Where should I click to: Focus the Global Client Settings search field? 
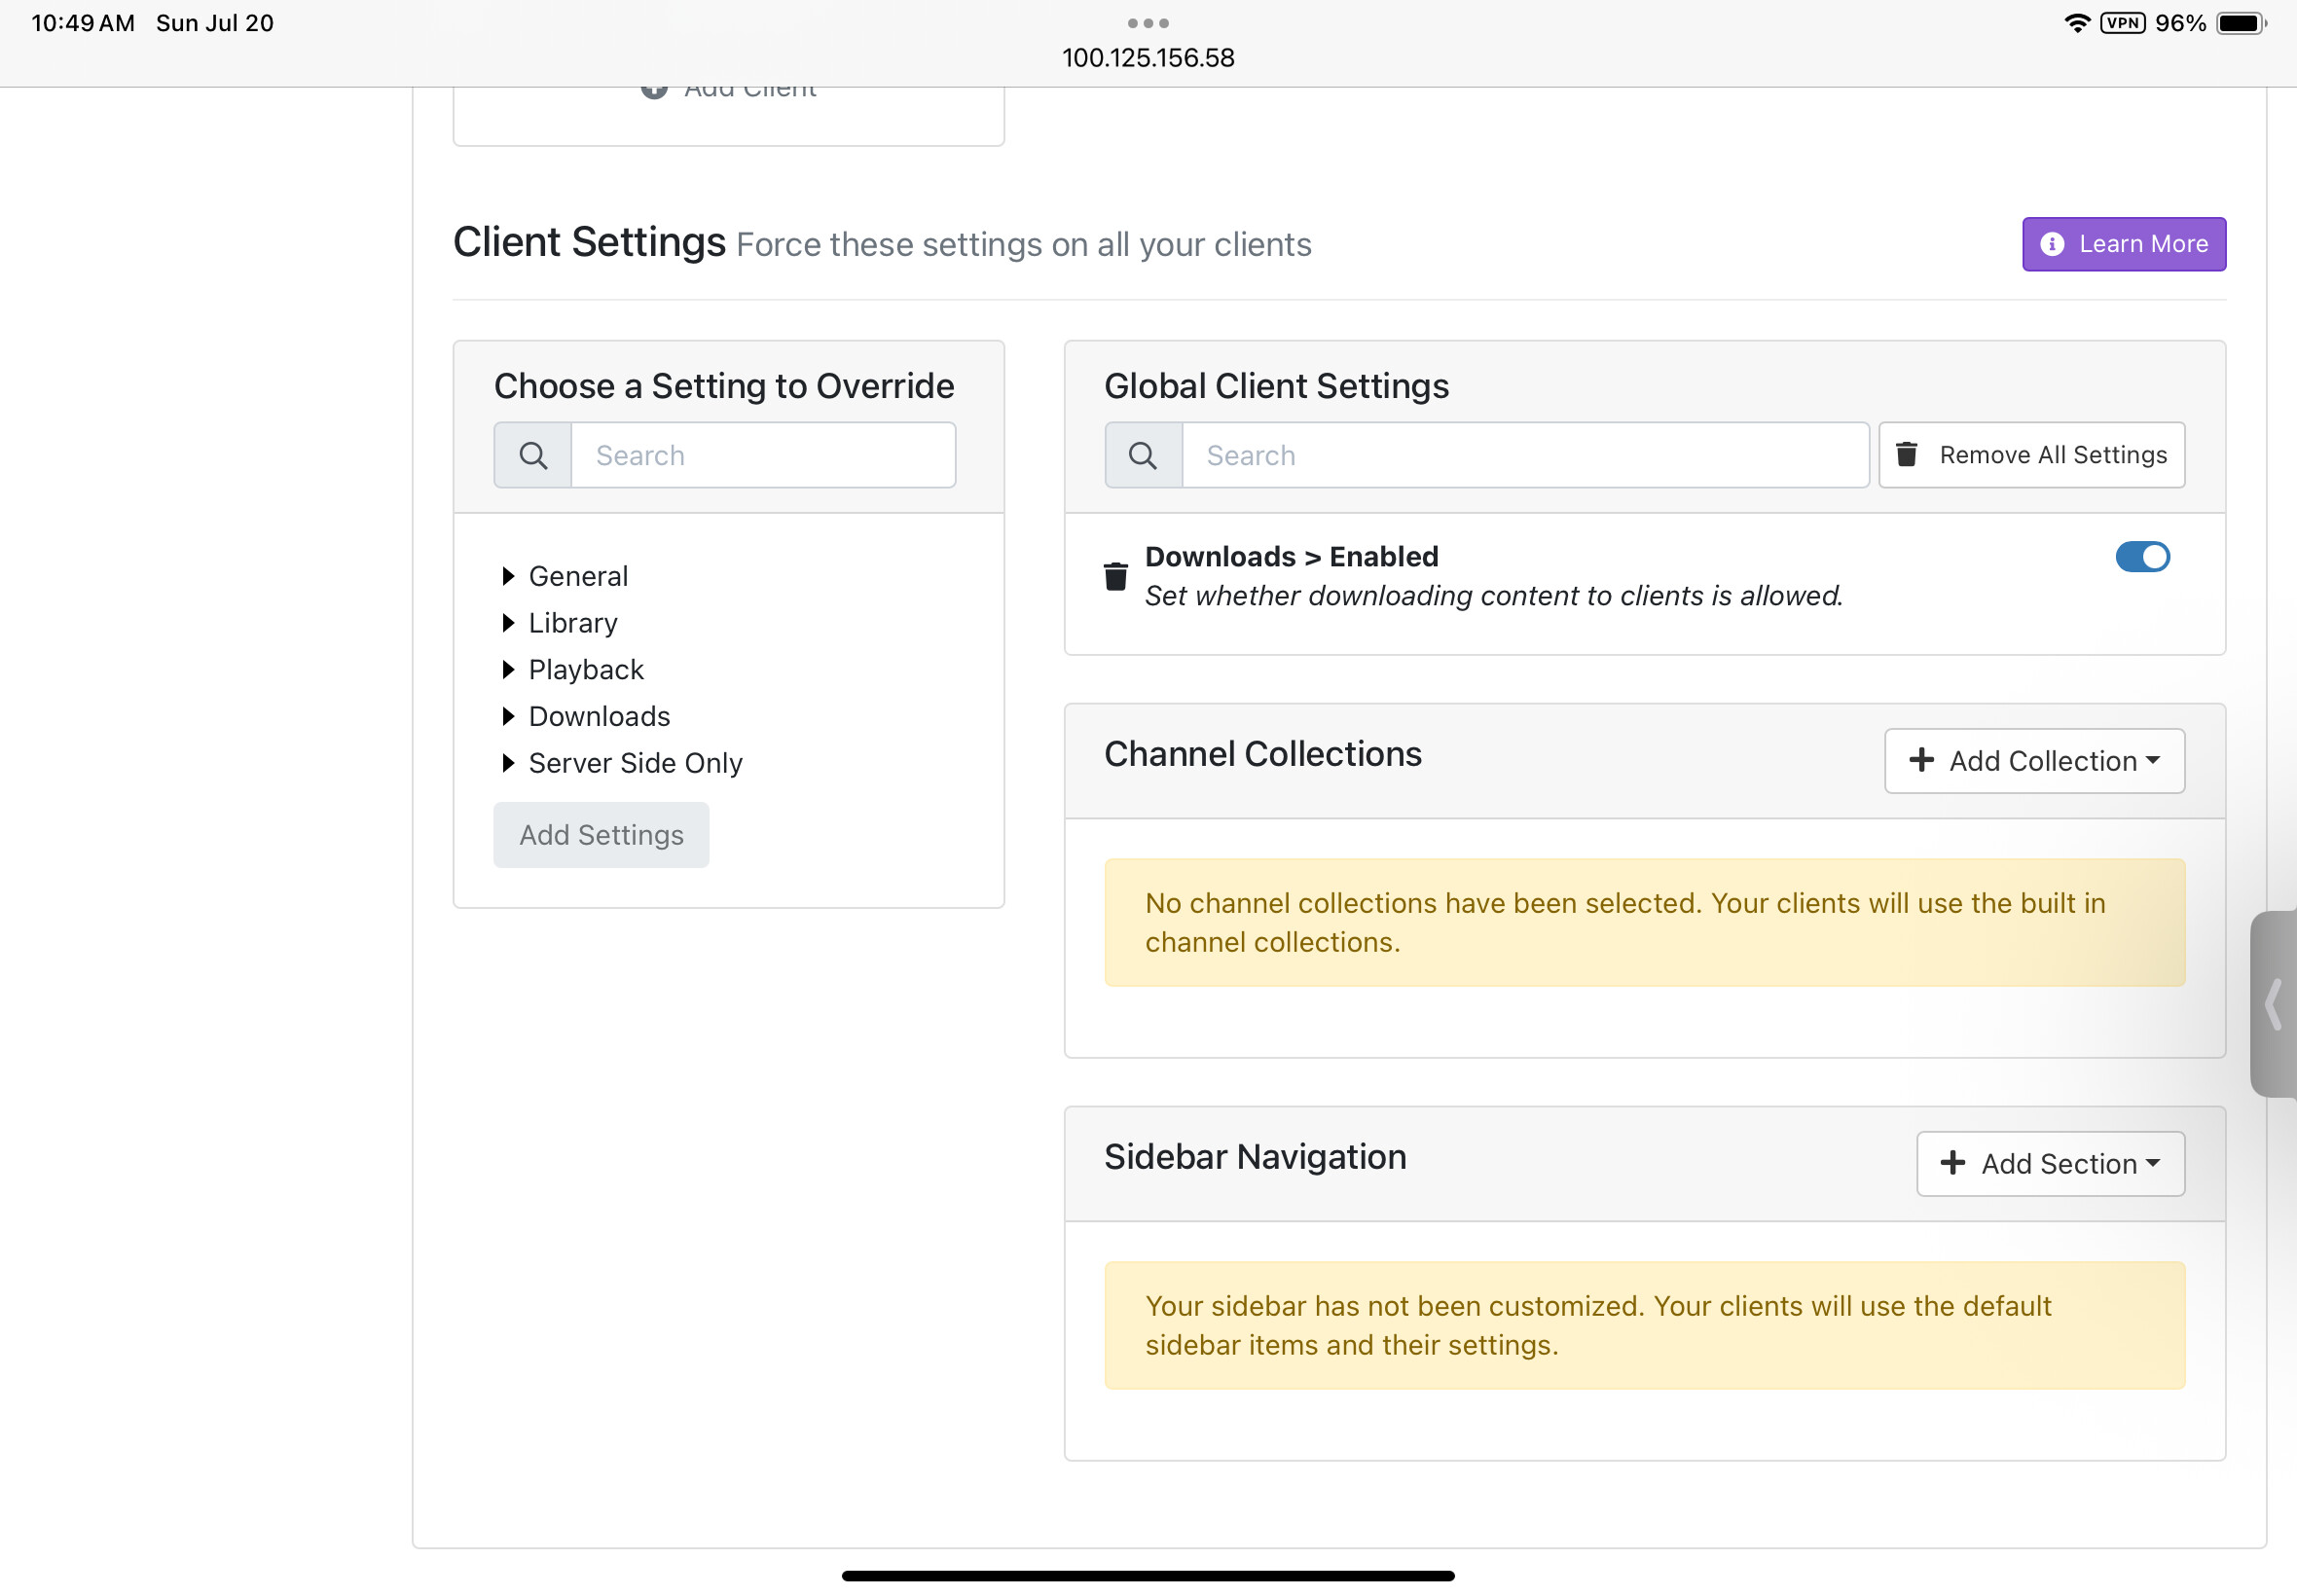click(1524, 456)
